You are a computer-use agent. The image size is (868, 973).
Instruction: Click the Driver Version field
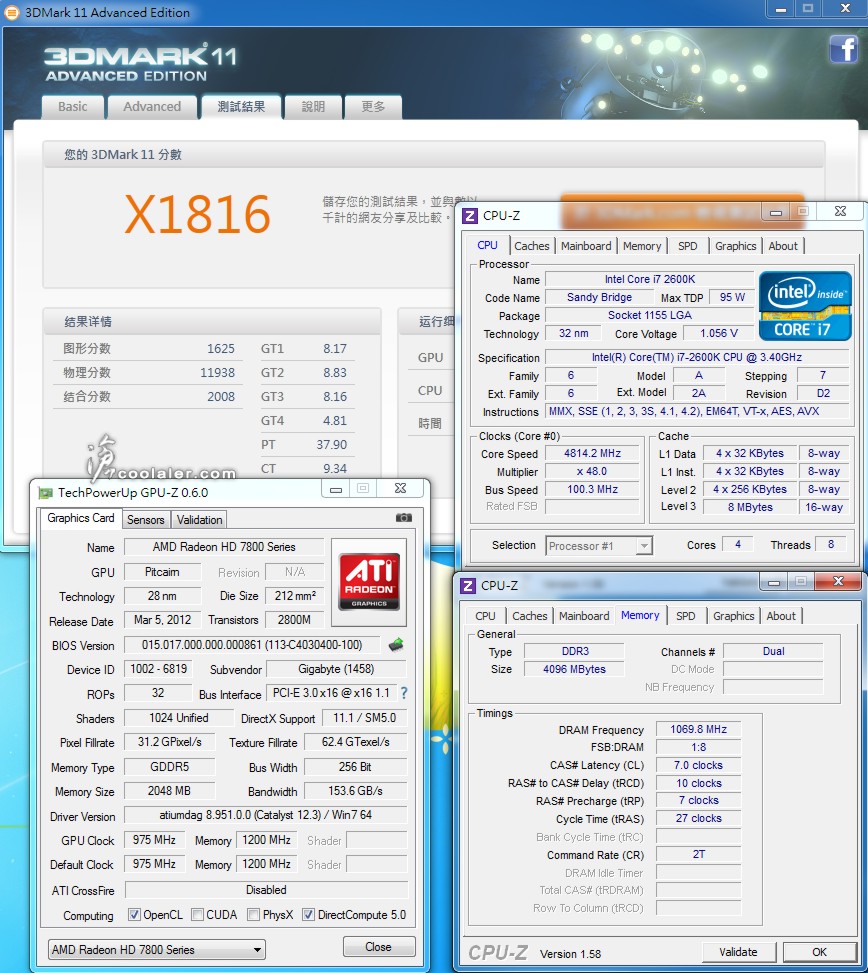(x=266, y=815)
